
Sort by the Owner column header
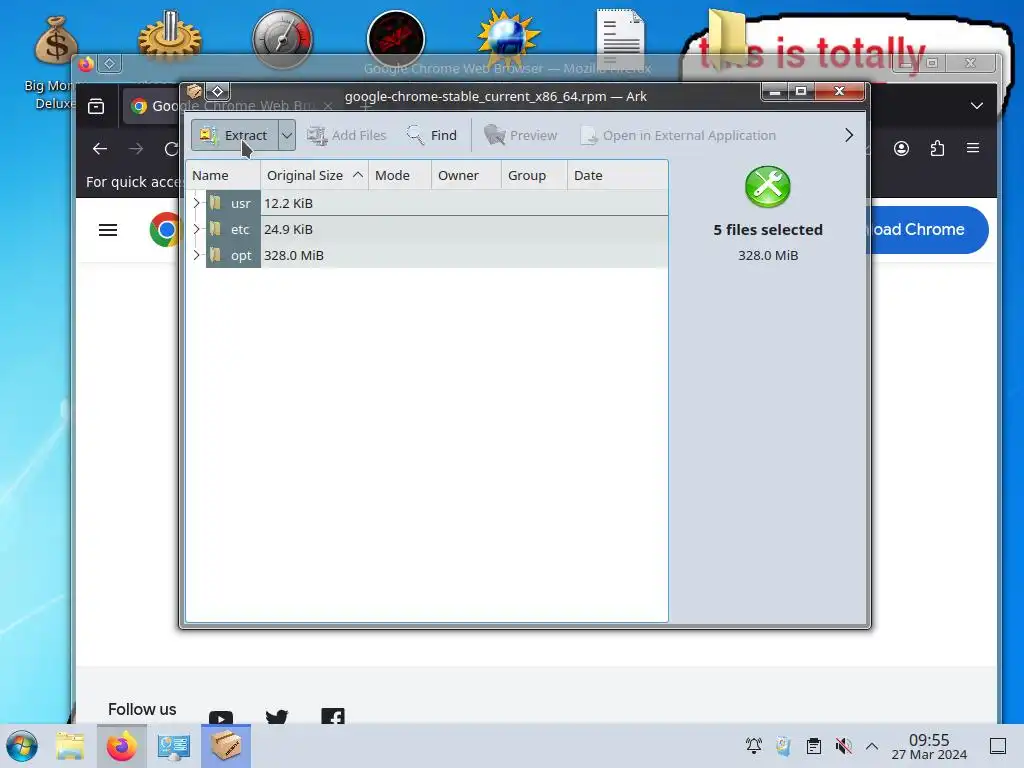pos(466,175)
